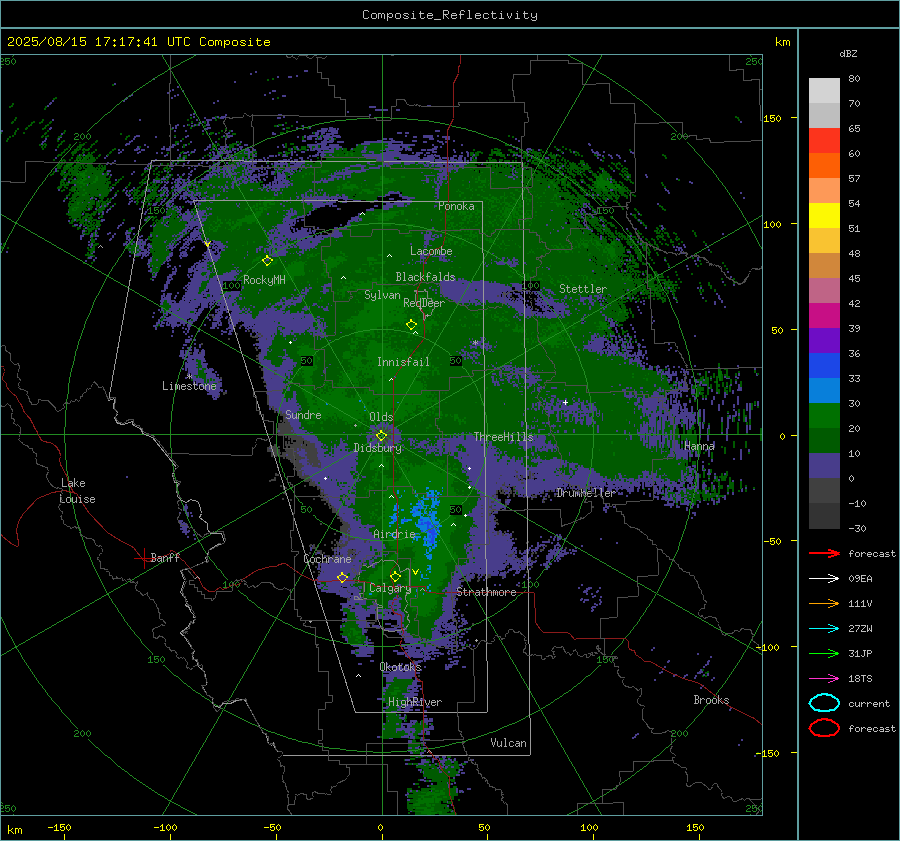Click the Airdrie city label
The image size is (900, 841).
click(x=394, y=534)
